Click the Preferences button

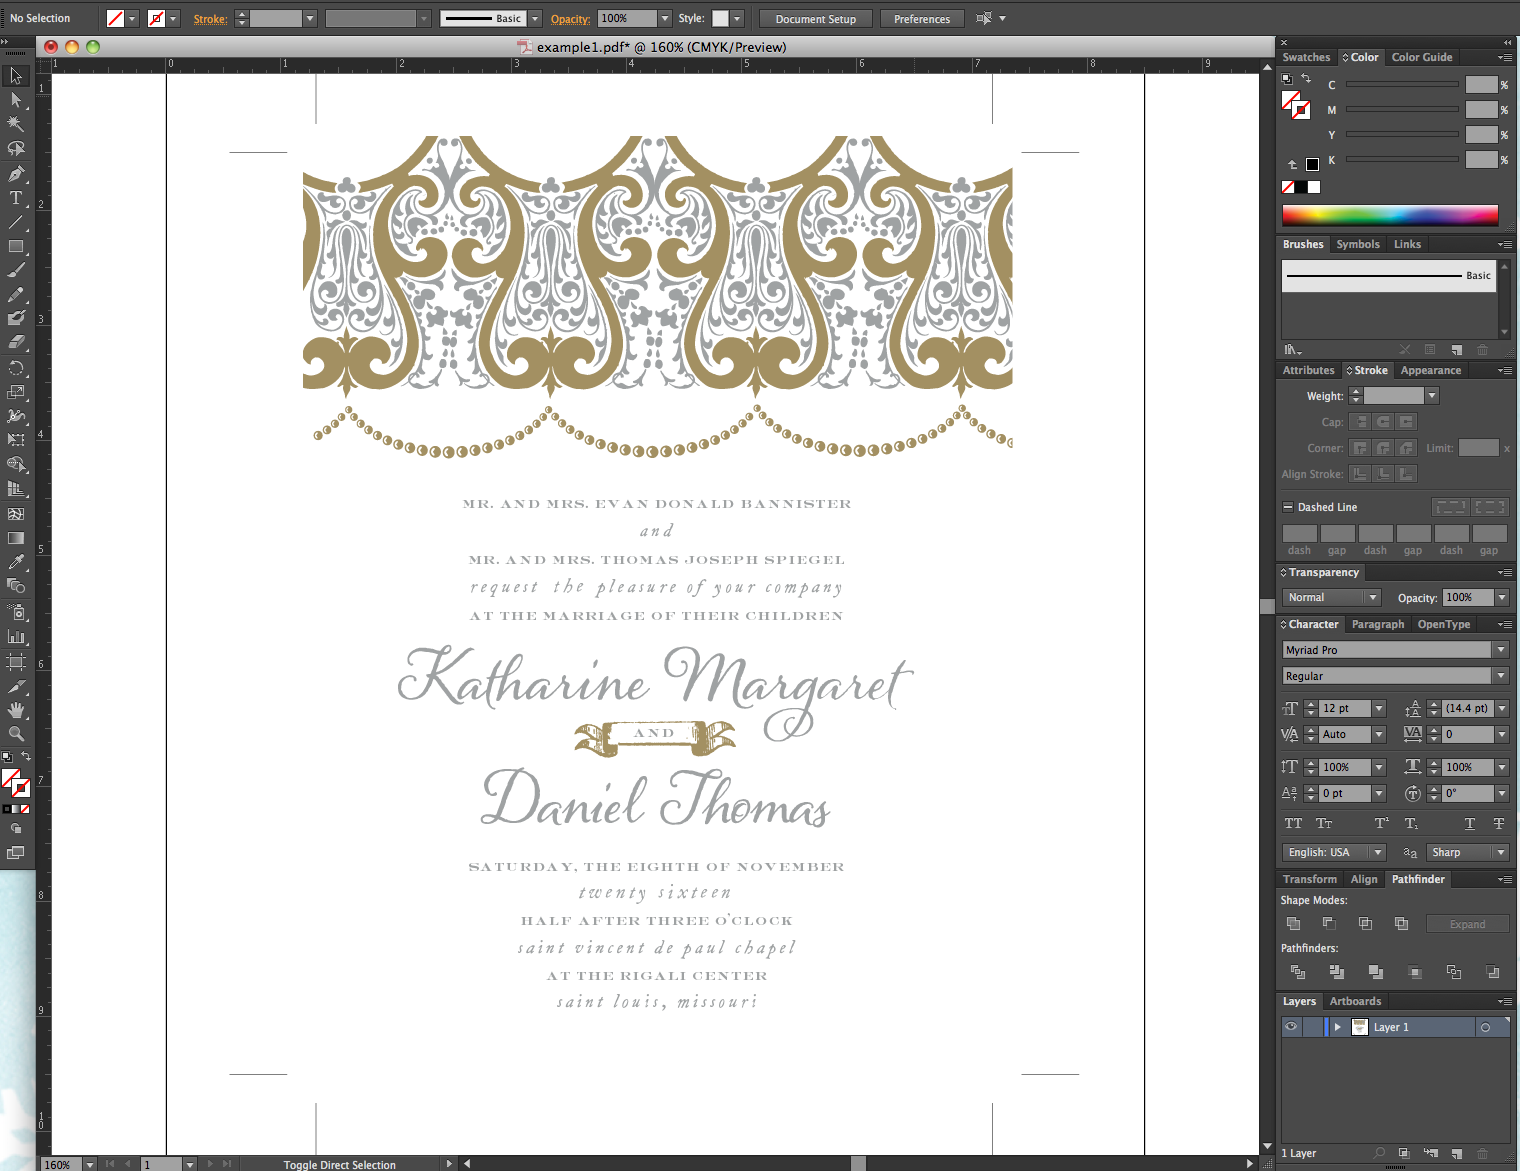click(x=922, y=19)
